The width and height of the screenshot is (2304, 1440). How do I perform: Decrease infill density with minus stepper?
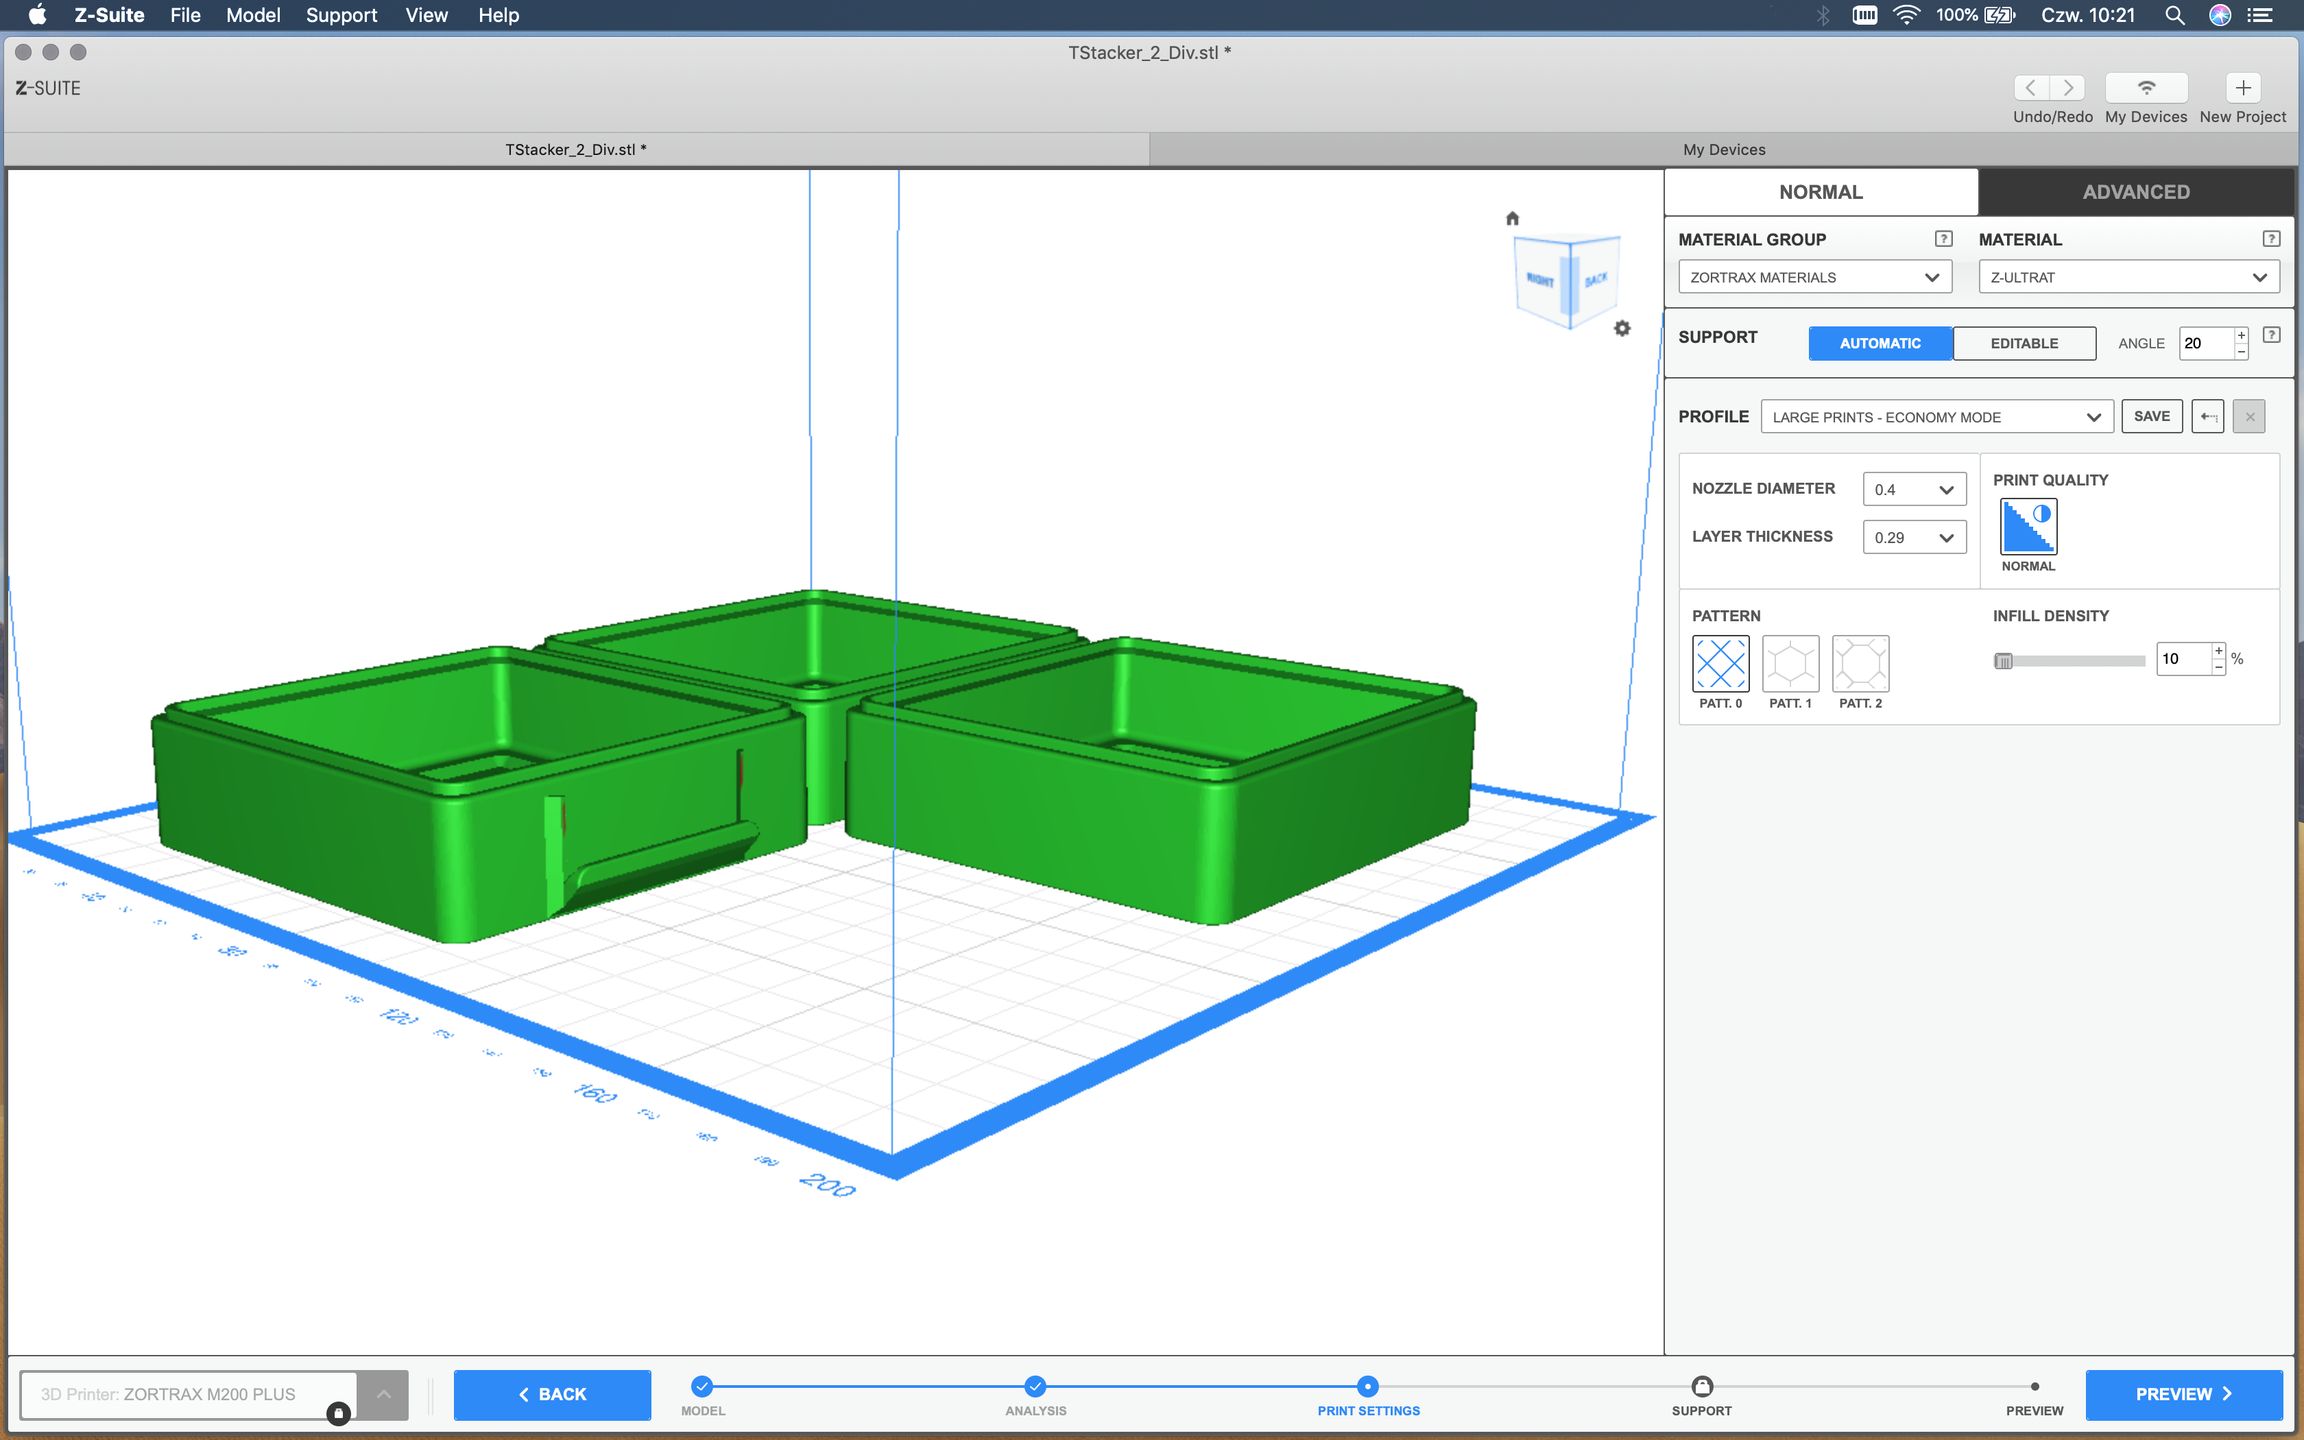(x=2218, y=667)
